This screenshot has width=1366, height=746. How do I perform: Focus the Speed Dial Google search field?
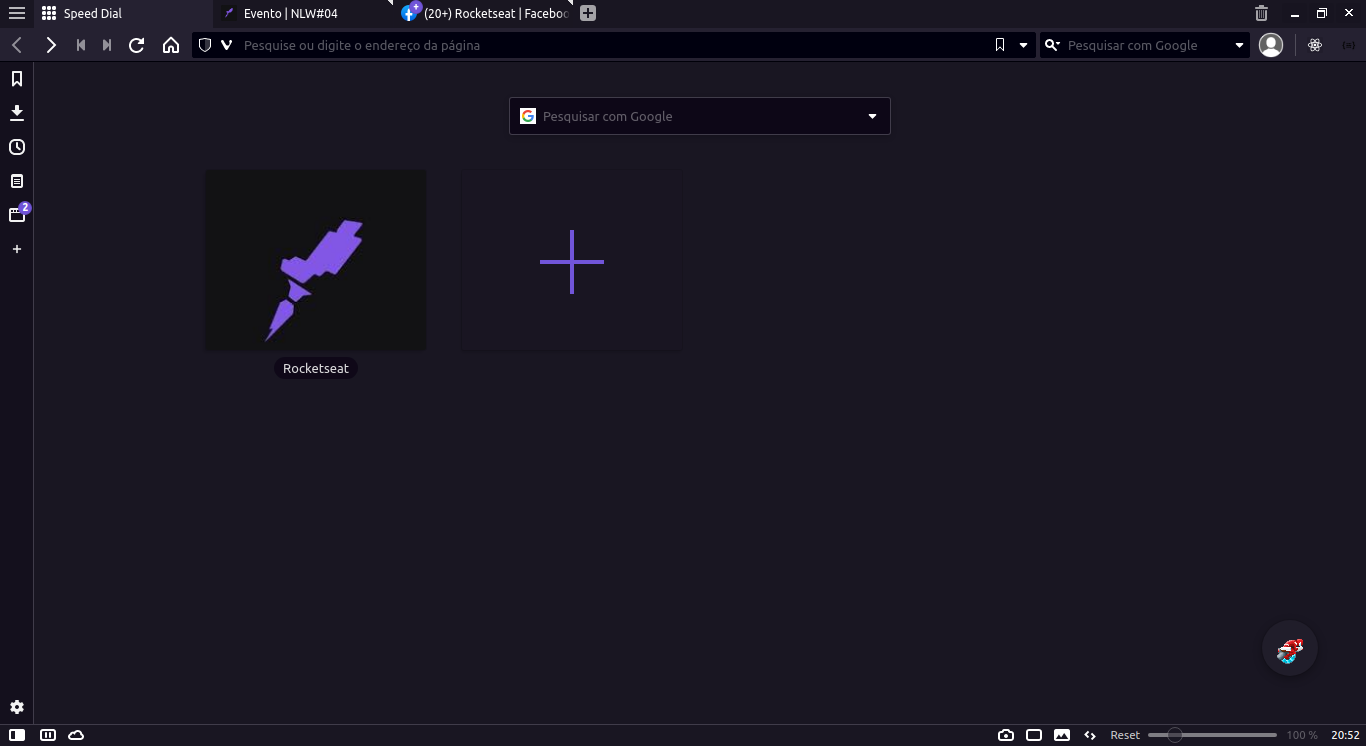[700, 116]
